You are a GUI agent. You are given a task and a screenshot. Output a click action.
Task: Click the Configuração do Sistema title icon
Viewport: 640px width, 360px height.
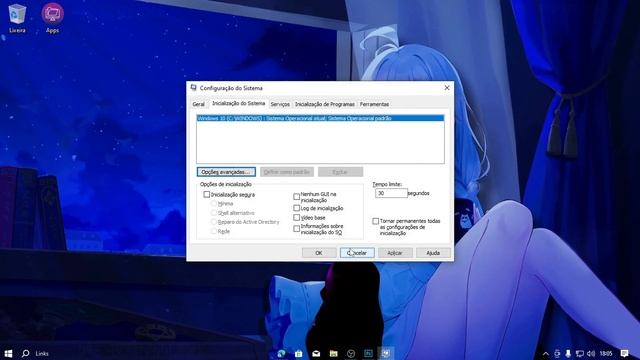click(x=193, y=87)
